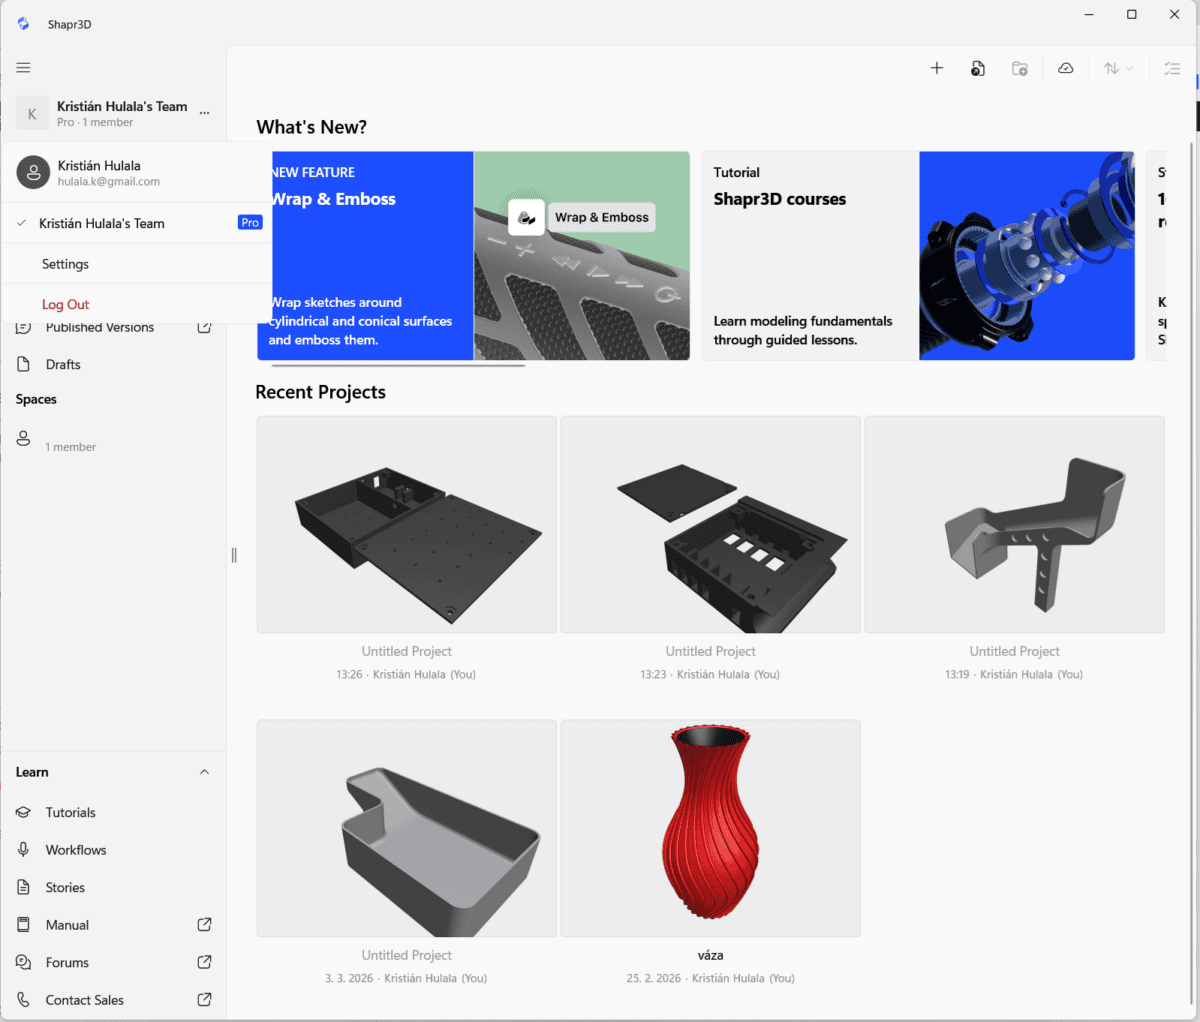Click Published Versions external link icon
This screenshot has height=1022, width=1200.
pyautogui.click(x=205, y=327)
